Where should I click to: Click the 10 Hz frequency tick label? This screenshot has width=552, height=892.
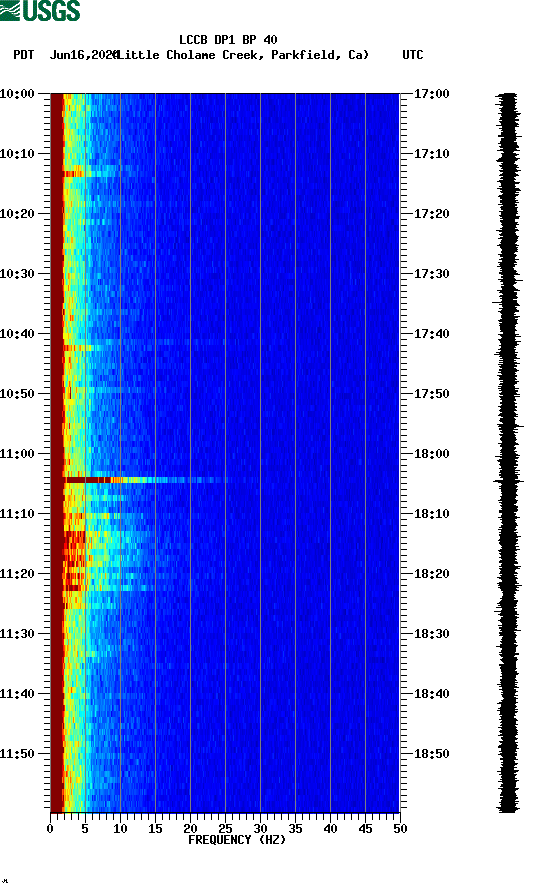pyautogui.click(x=120, y=829)
